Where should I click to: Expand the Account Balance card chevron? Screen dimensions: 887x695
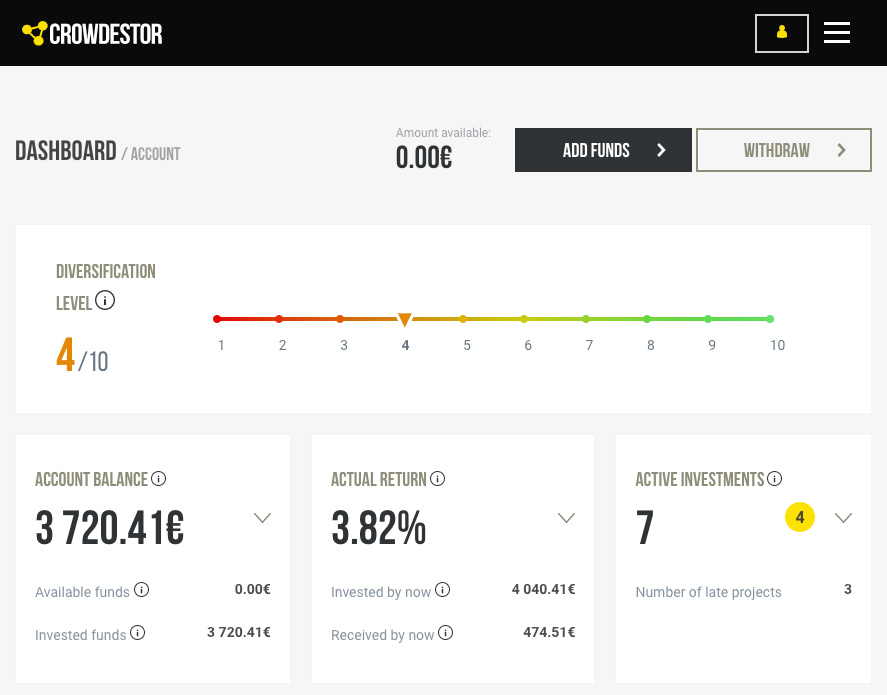pyautogui.click(x=262, y=518)
